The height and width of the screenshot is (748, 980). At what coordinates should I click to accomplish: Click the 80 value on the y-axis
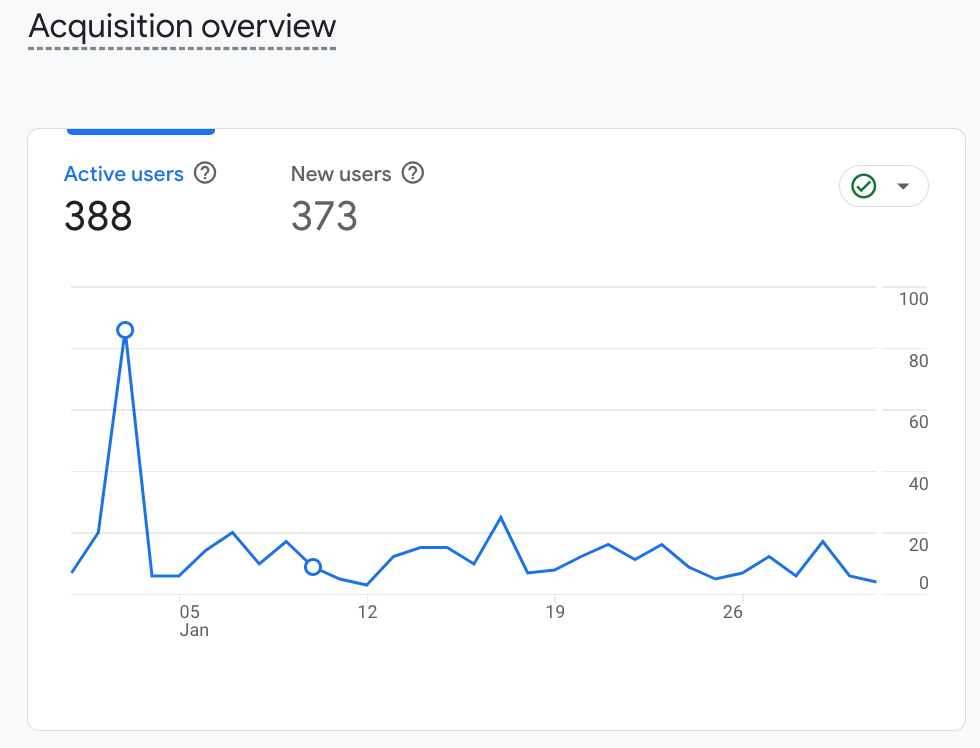click(x=918, y=361)
